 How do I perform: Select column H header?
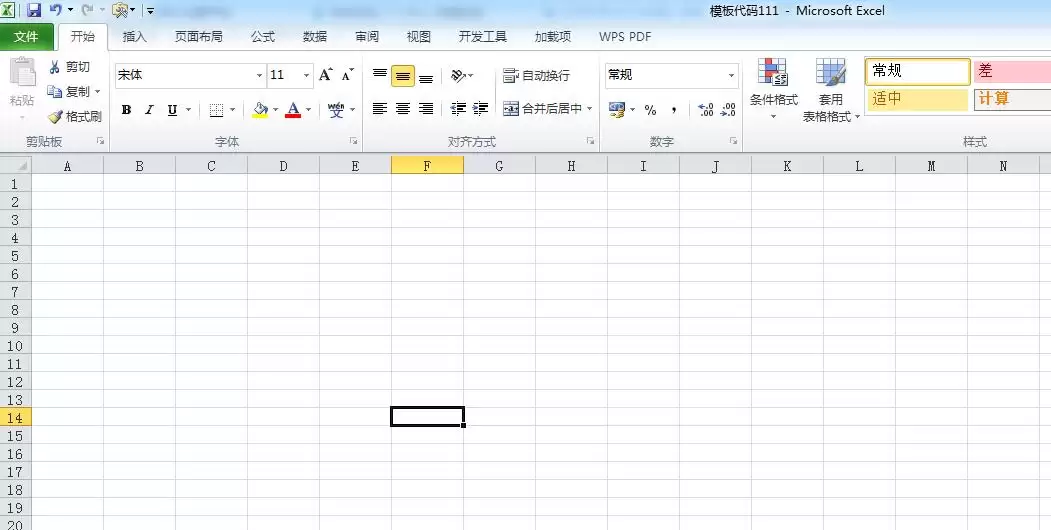click(x=571, y=166)
